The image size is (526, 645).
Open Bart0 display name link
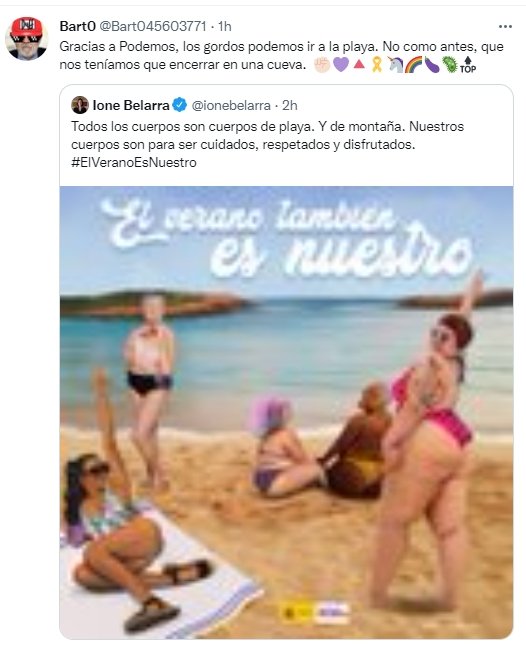(x=78, y=26)
